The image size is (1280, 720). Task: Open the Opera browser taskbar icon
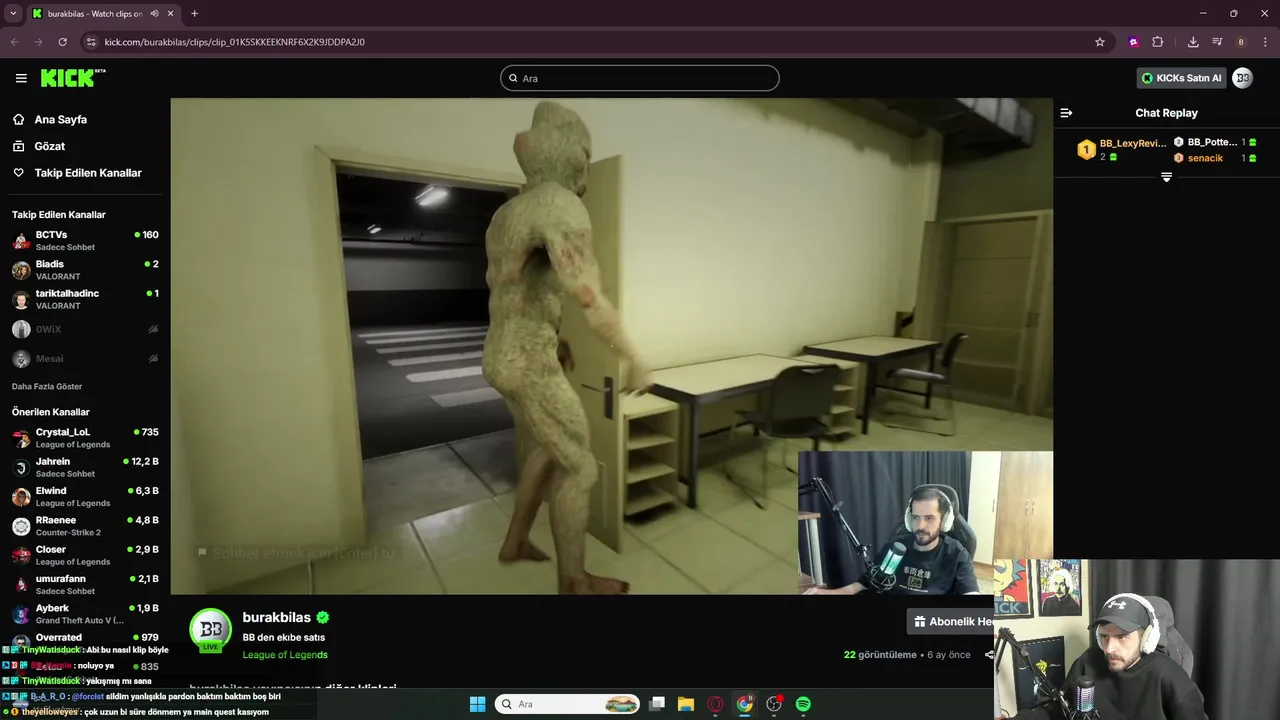(715, 704)
